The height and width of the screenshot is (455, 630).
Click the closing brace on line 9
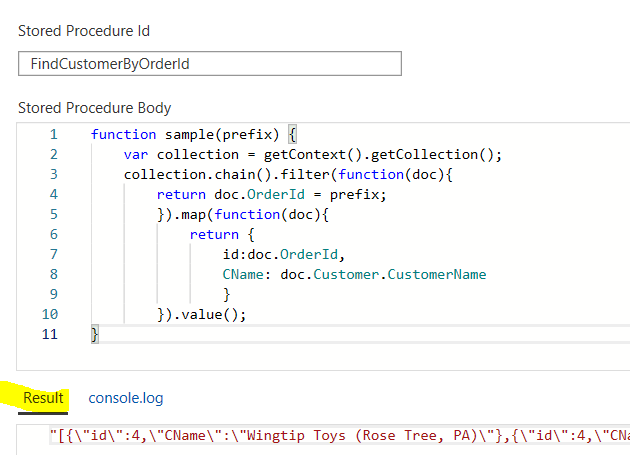coord(227,294)
